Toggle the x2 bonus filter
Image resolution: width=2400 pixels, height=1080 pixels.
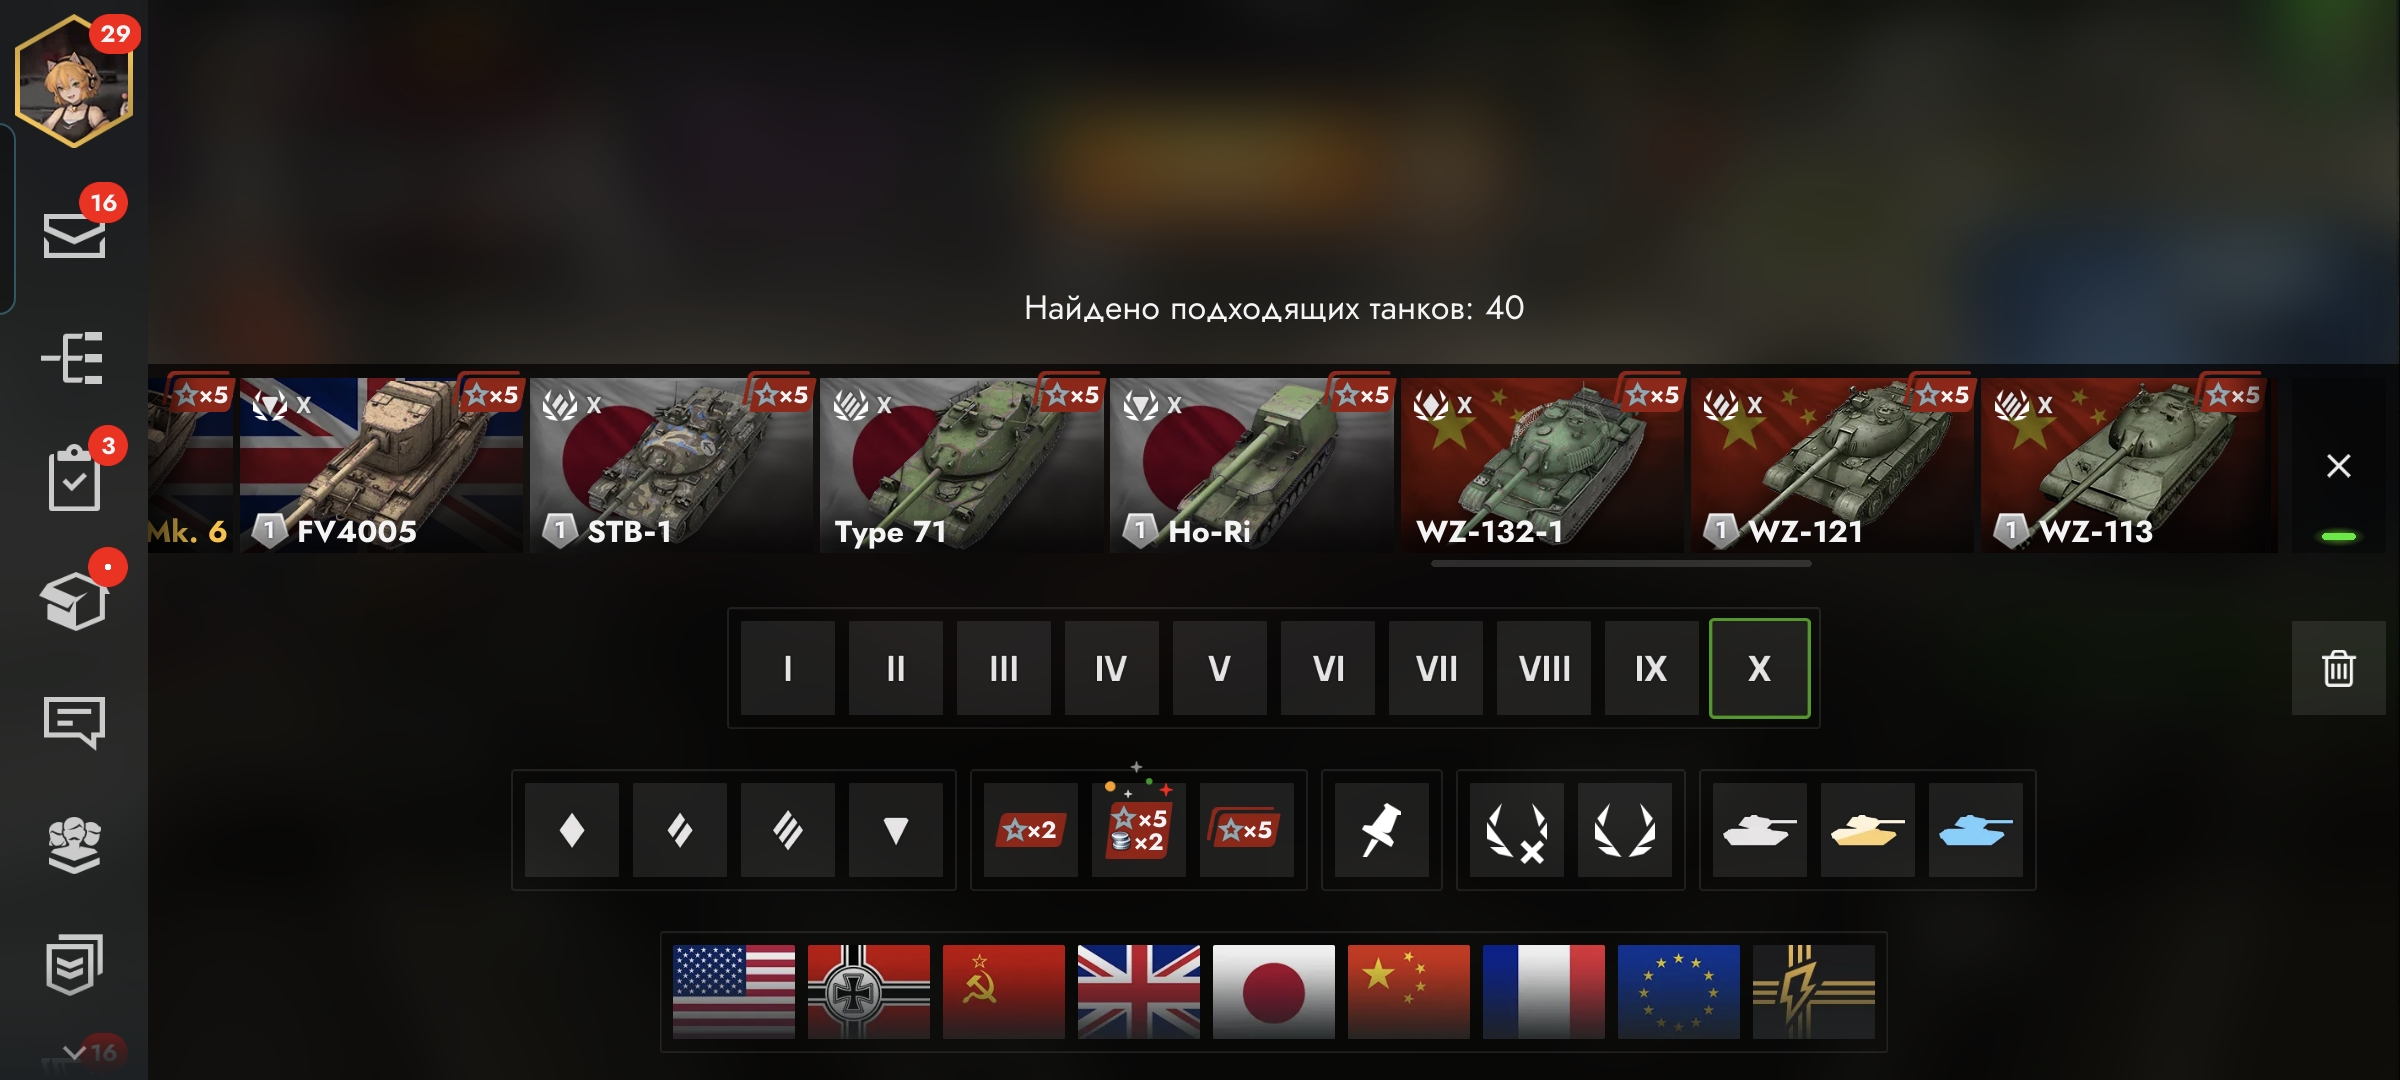click(x=1031, y=830)
